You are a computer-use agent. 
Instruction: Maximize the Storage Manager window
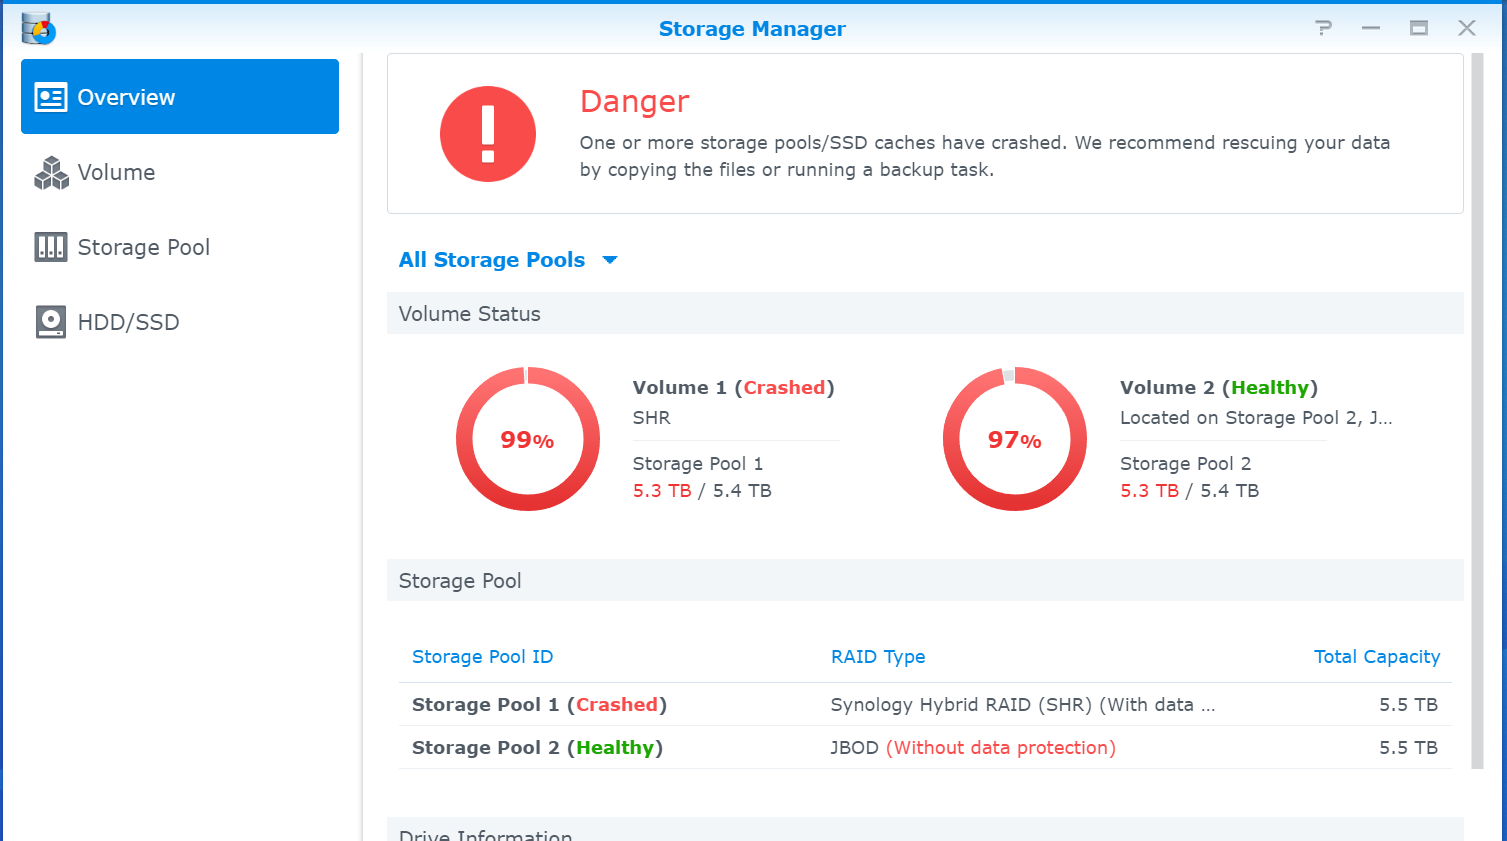pos(1418,28)
